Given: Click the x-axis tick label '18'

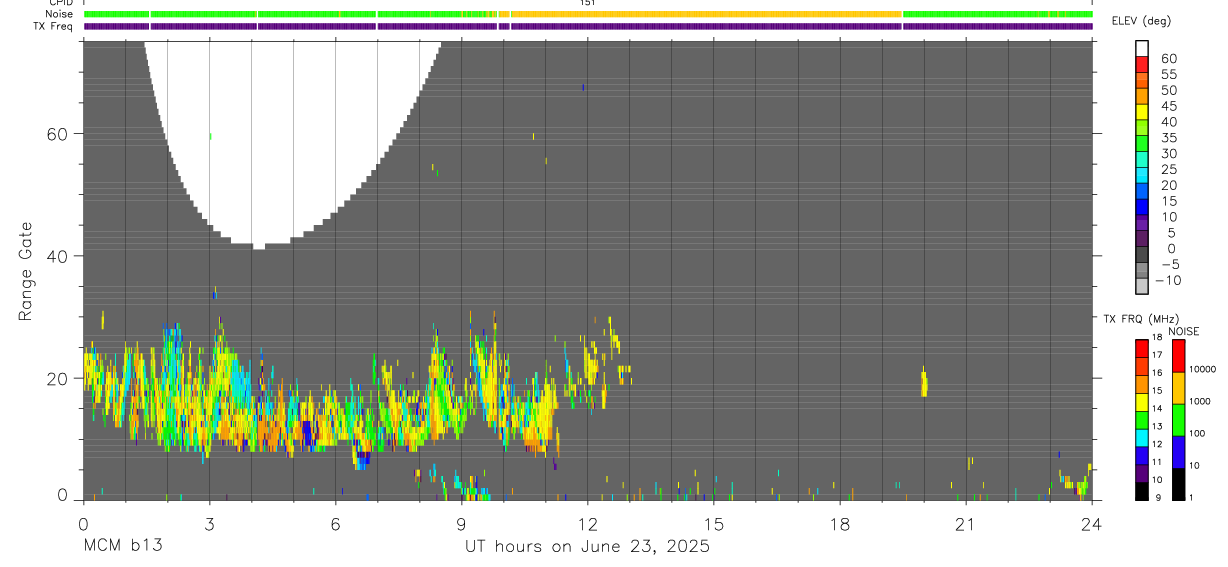Looking at the screenshot, I should 839,524.
